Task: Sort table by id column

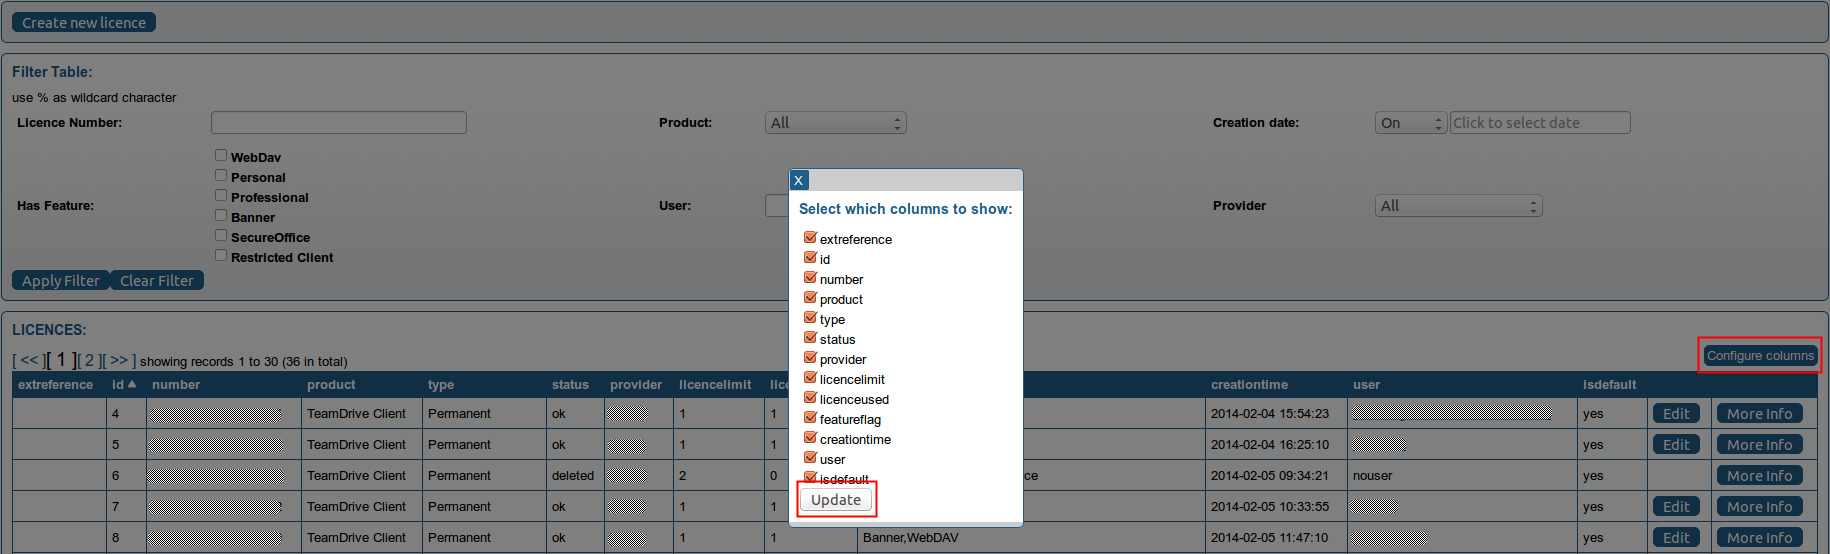Action: point(123,385)
